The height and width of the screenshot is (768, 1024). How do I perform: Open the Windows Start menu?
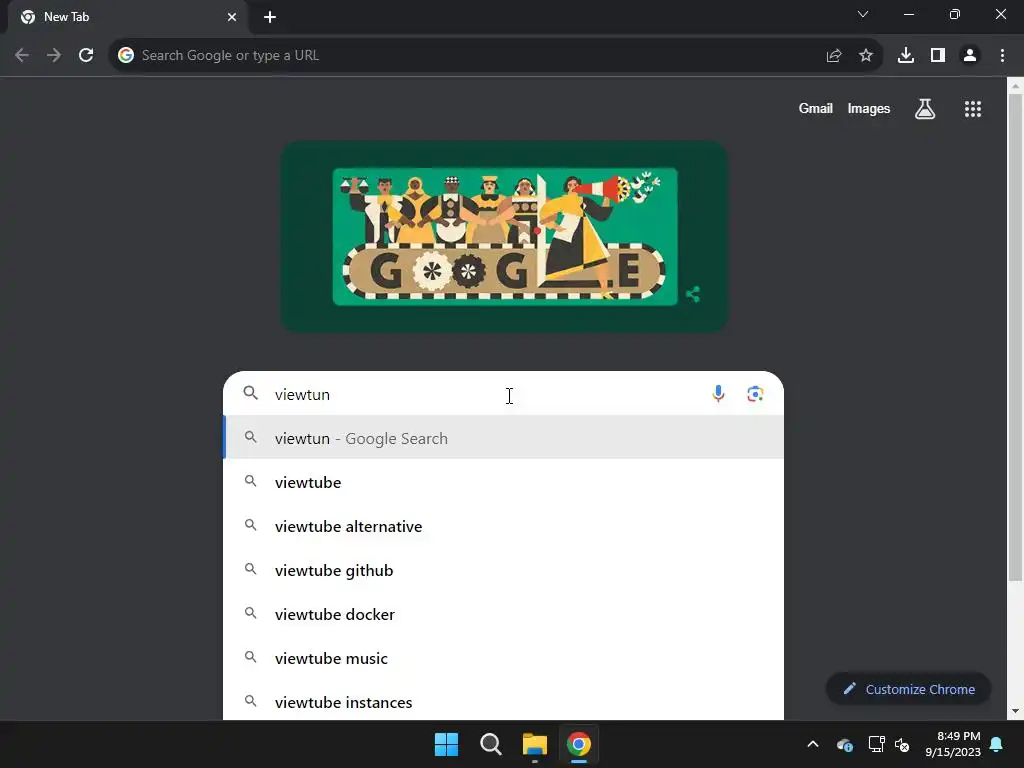pyautogui.click(x=447, y=744)
